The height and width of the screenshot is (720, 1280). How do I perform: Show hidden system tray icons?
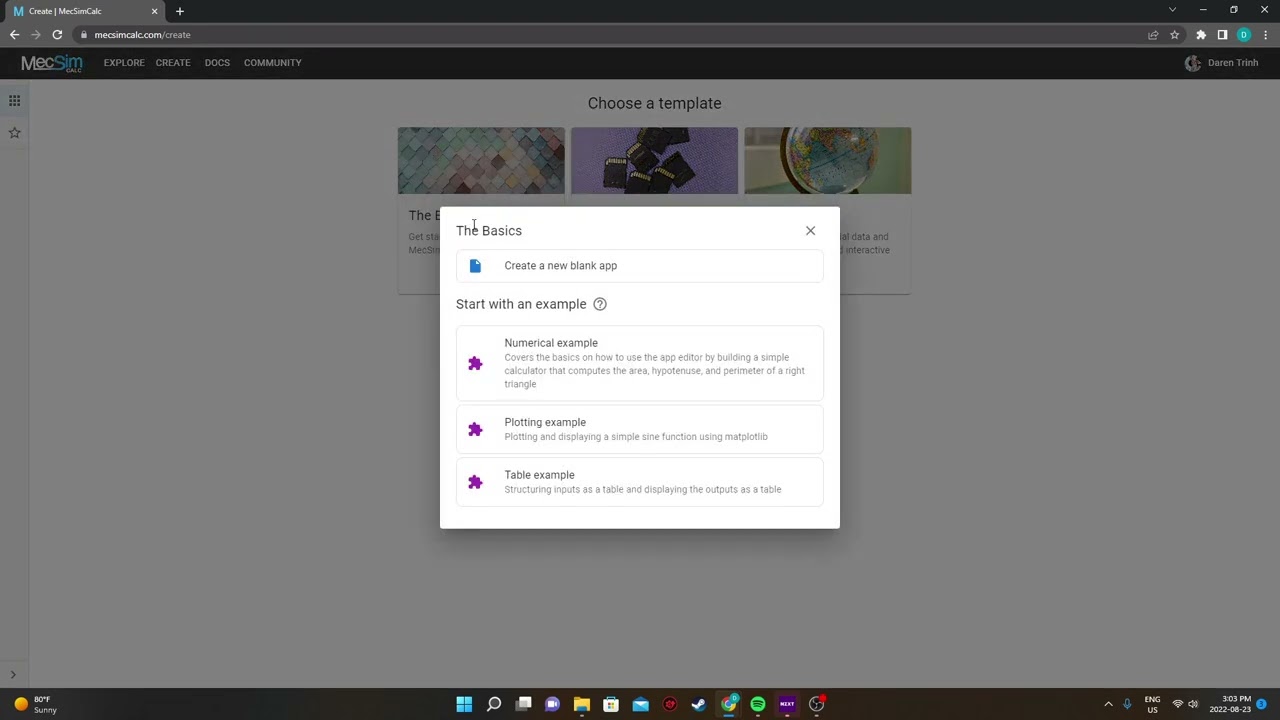pyautogui.click(x=1108, y=704)
